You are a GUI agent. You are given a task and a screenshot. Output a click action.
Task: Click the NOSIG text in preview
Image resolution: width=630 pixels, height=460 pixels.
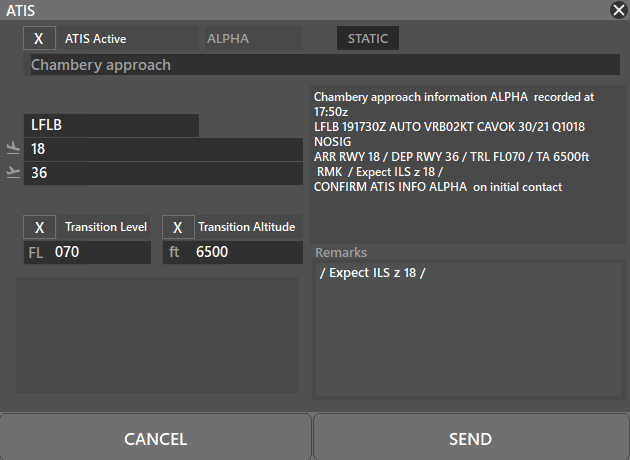(x=332, y=142)
